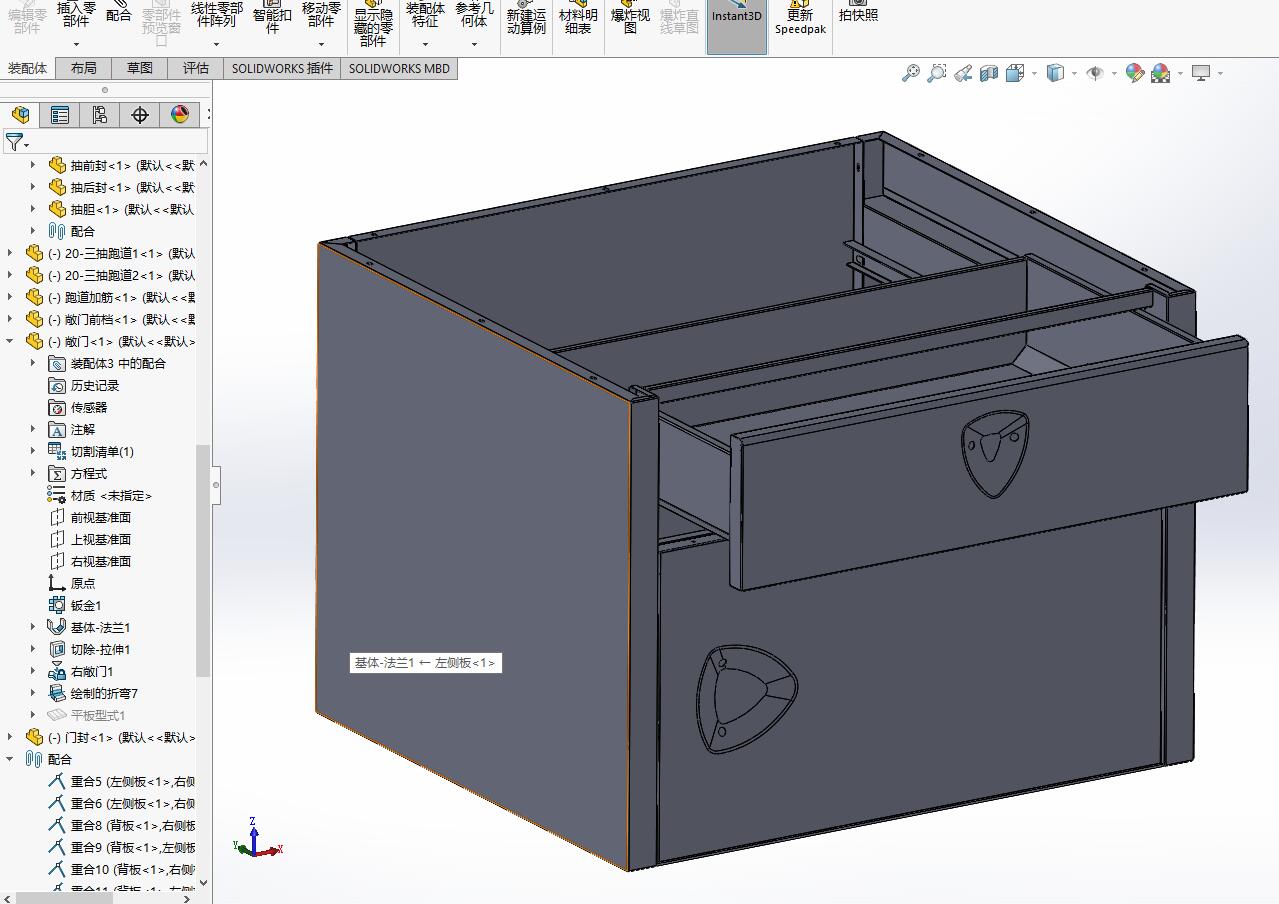The height and width of the screenshot is (904, 1279).
Task: Activate the Section View icon
Action: coord(989,73)
